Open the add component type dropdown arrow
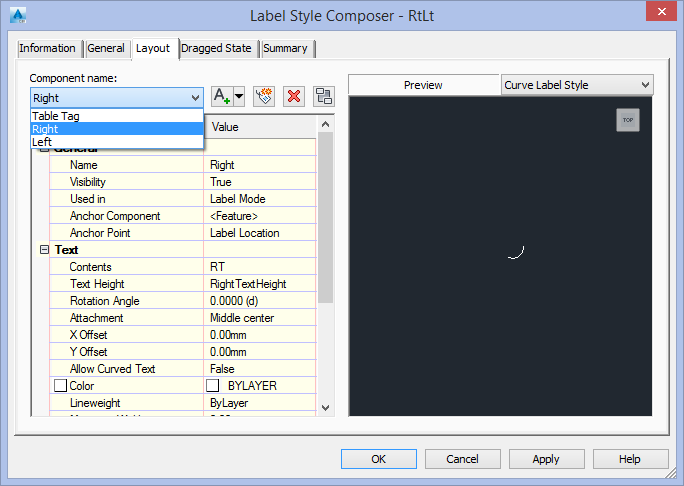 (239, 96)
